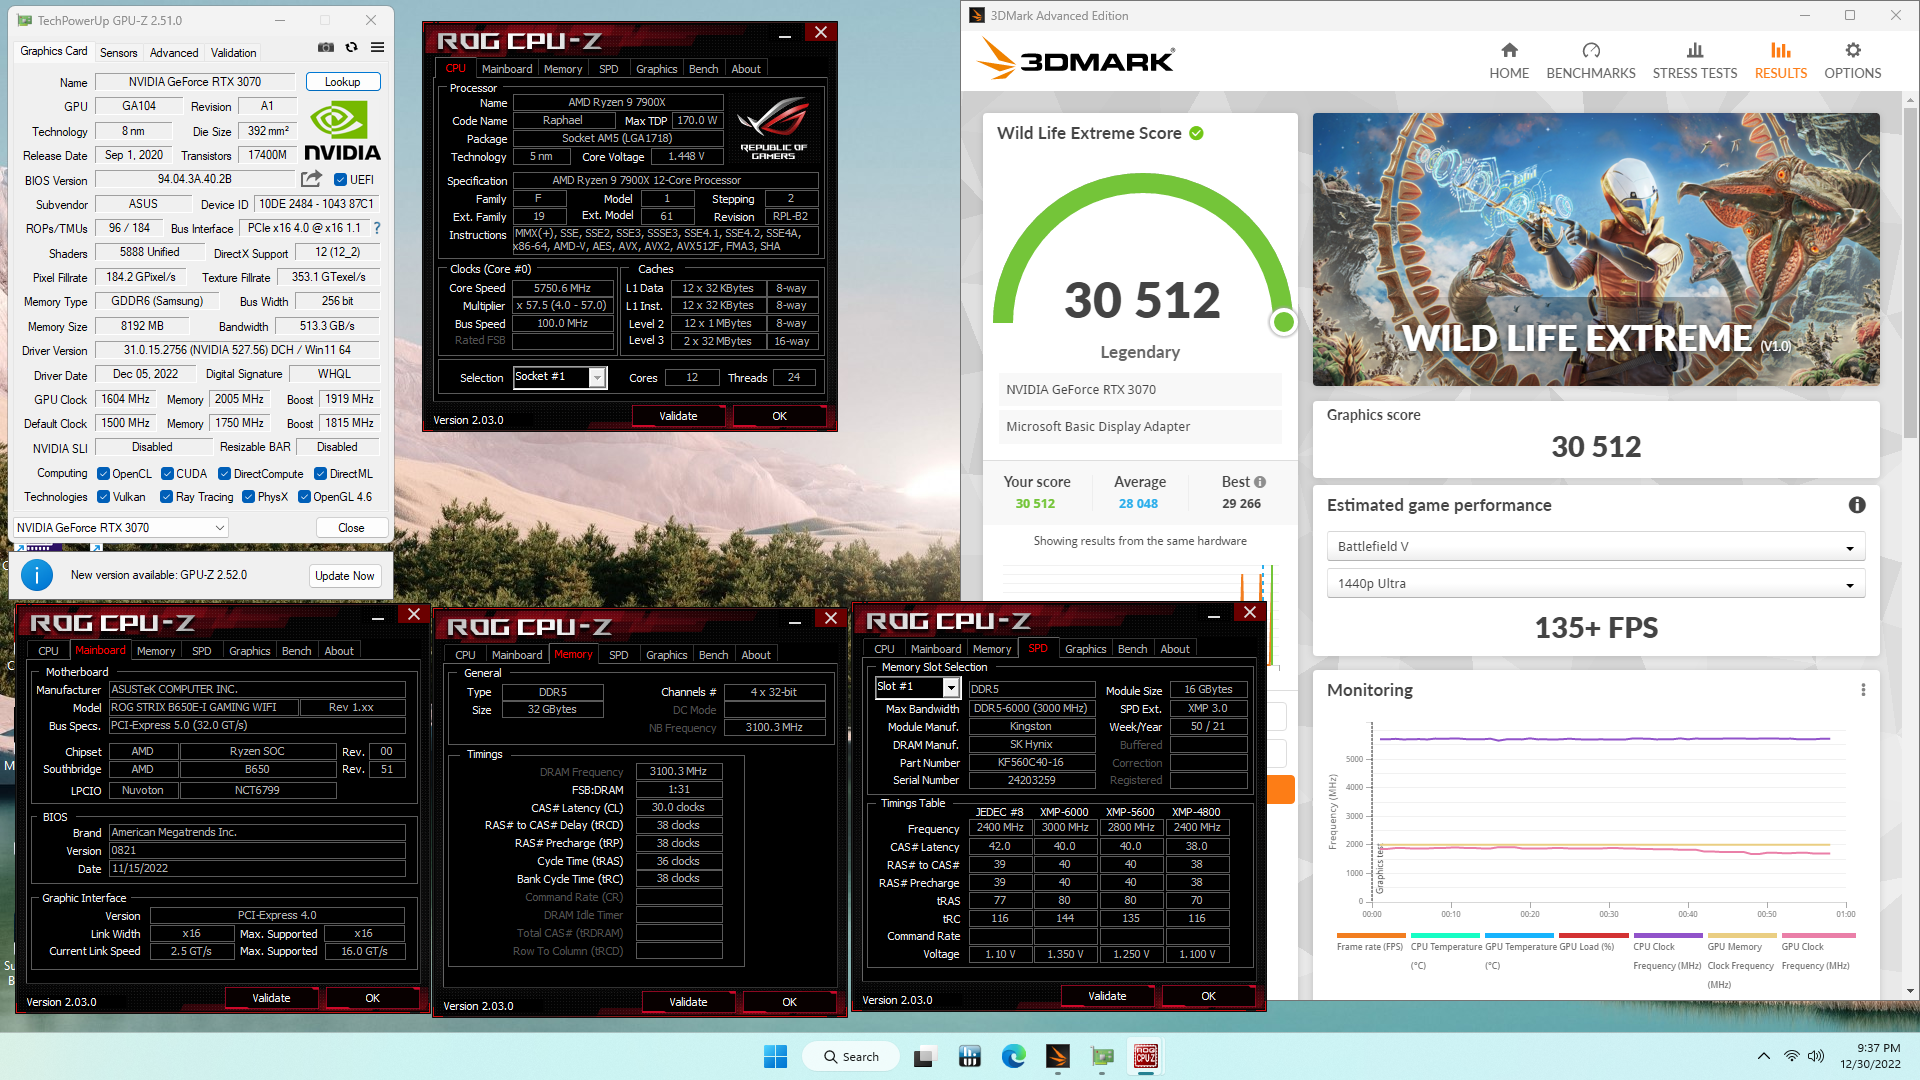The image size is (1920, 1080).
Task: Toggle the OpenGL 4.6 checkbox
Action: coord(304,497)
